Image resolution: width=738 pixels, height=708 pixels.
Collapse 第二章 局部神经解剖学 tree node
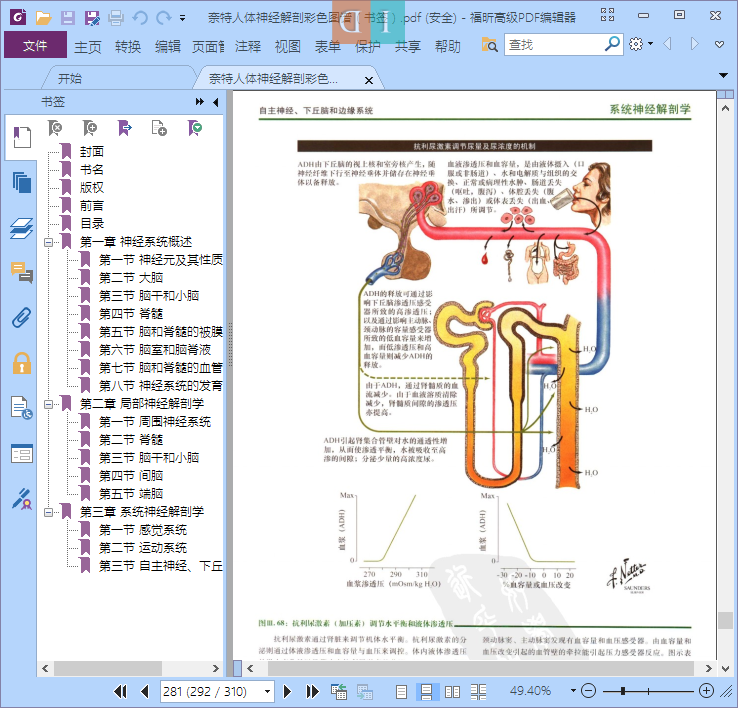point(48,404)
